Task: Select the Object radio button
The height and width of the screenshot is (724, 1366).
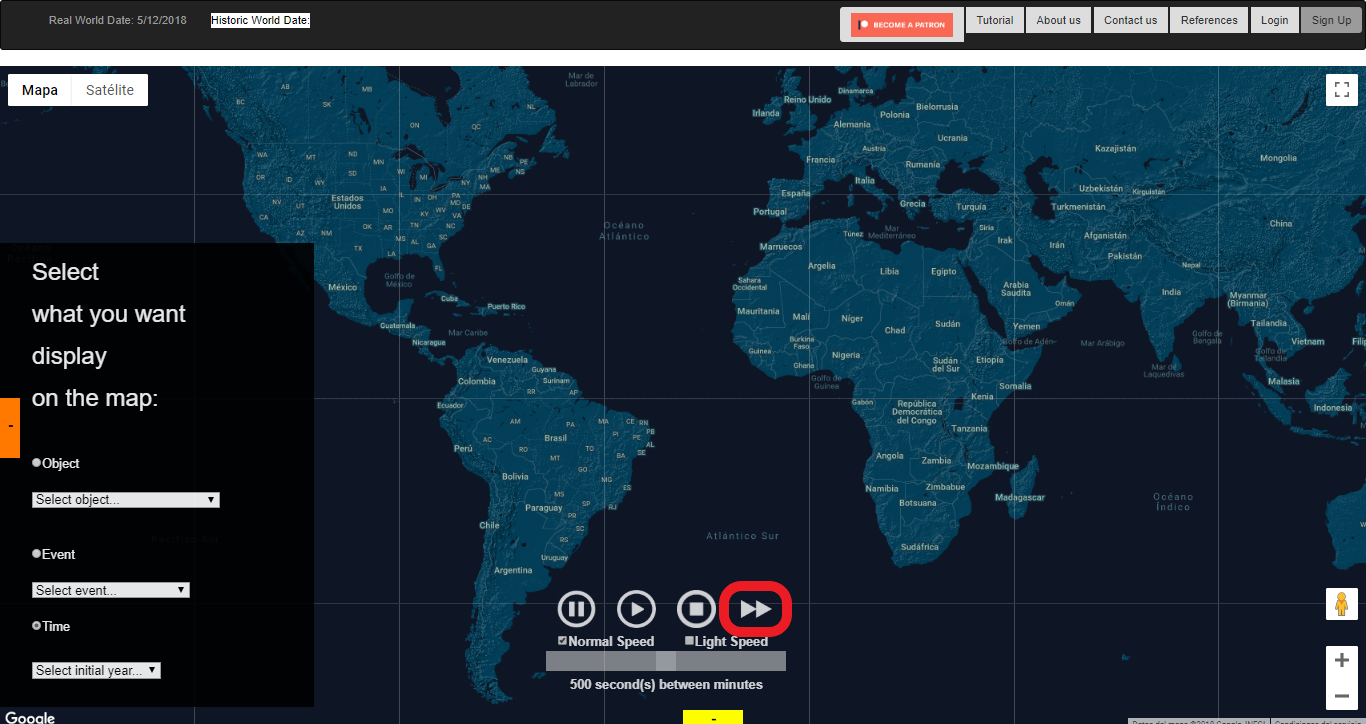Action: point(37,463)
